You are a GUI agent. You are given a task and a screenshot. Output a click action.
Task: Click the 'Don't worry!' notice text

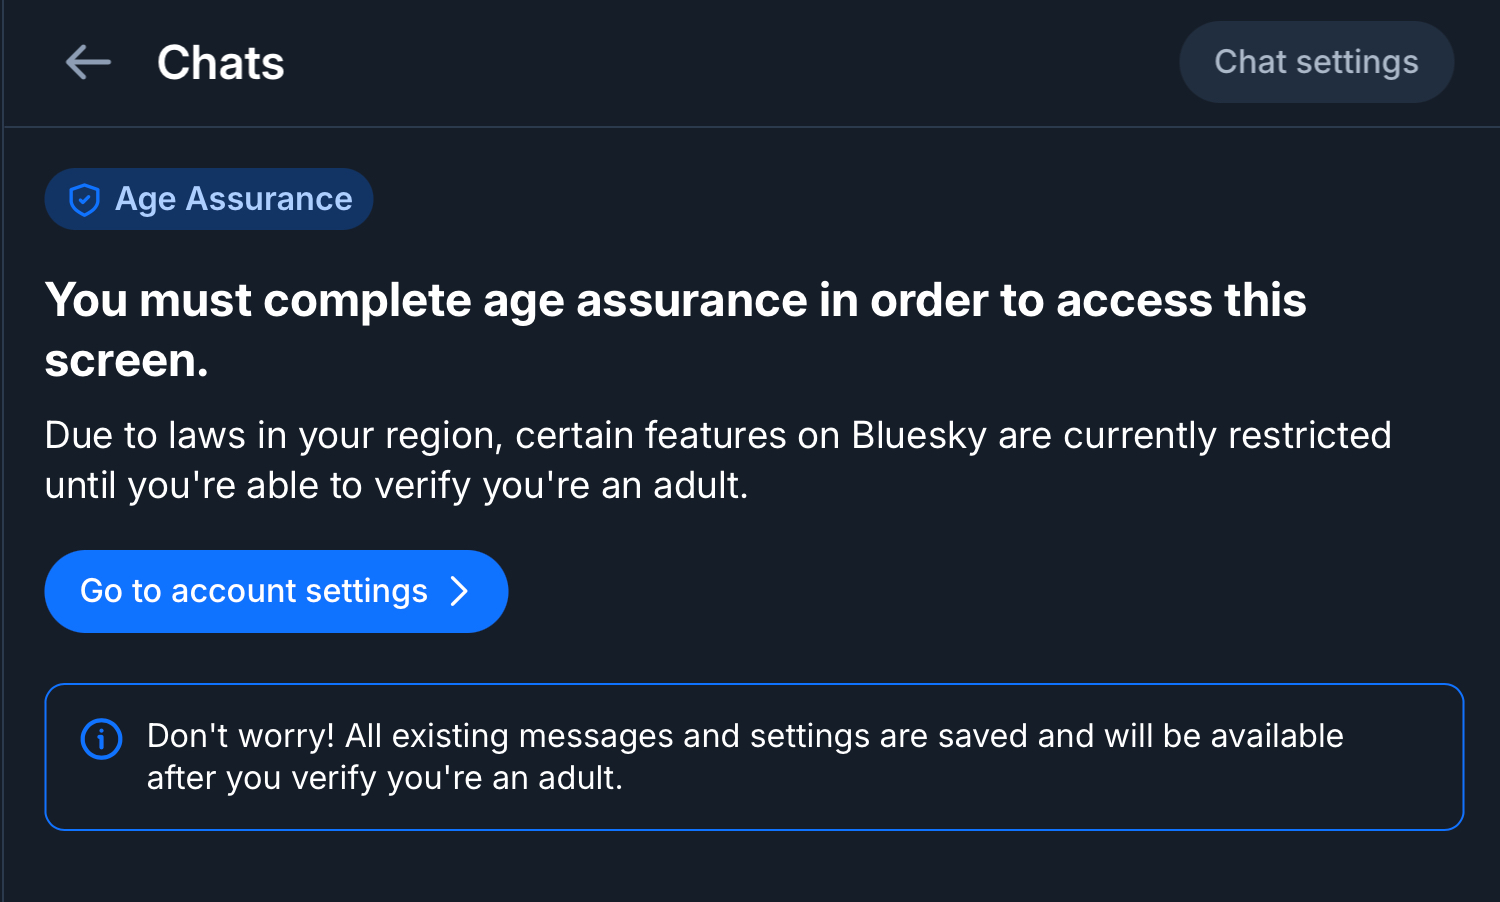click(744, 736)
